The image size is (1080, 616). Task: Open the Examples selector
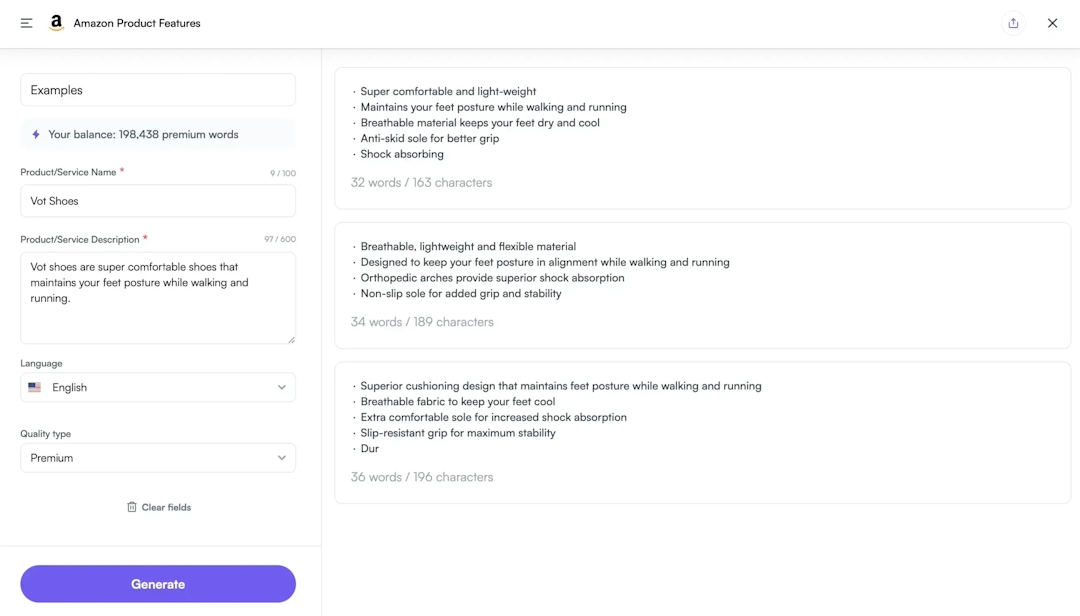coord(158,90)
